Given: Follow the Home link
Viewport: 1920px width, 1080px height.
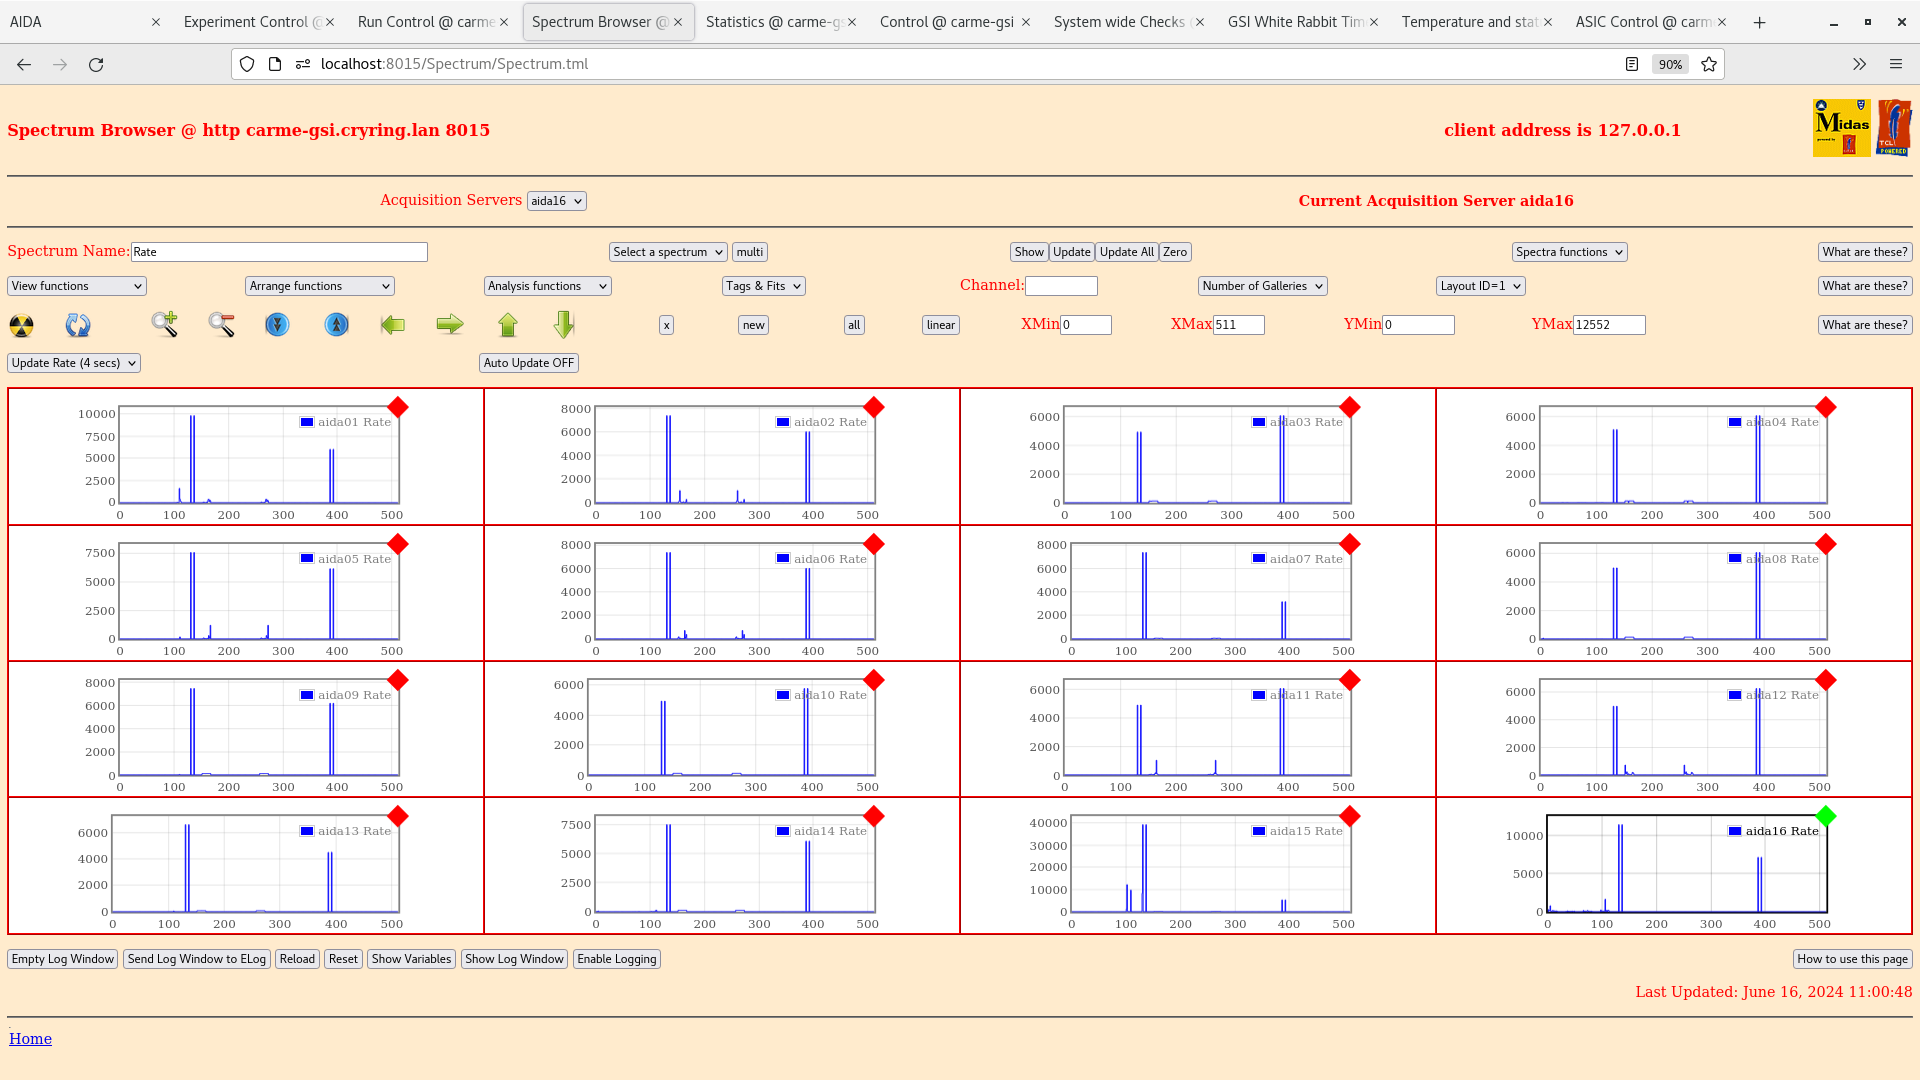Looking at the screenshot, I should (x=30, y=1039).
